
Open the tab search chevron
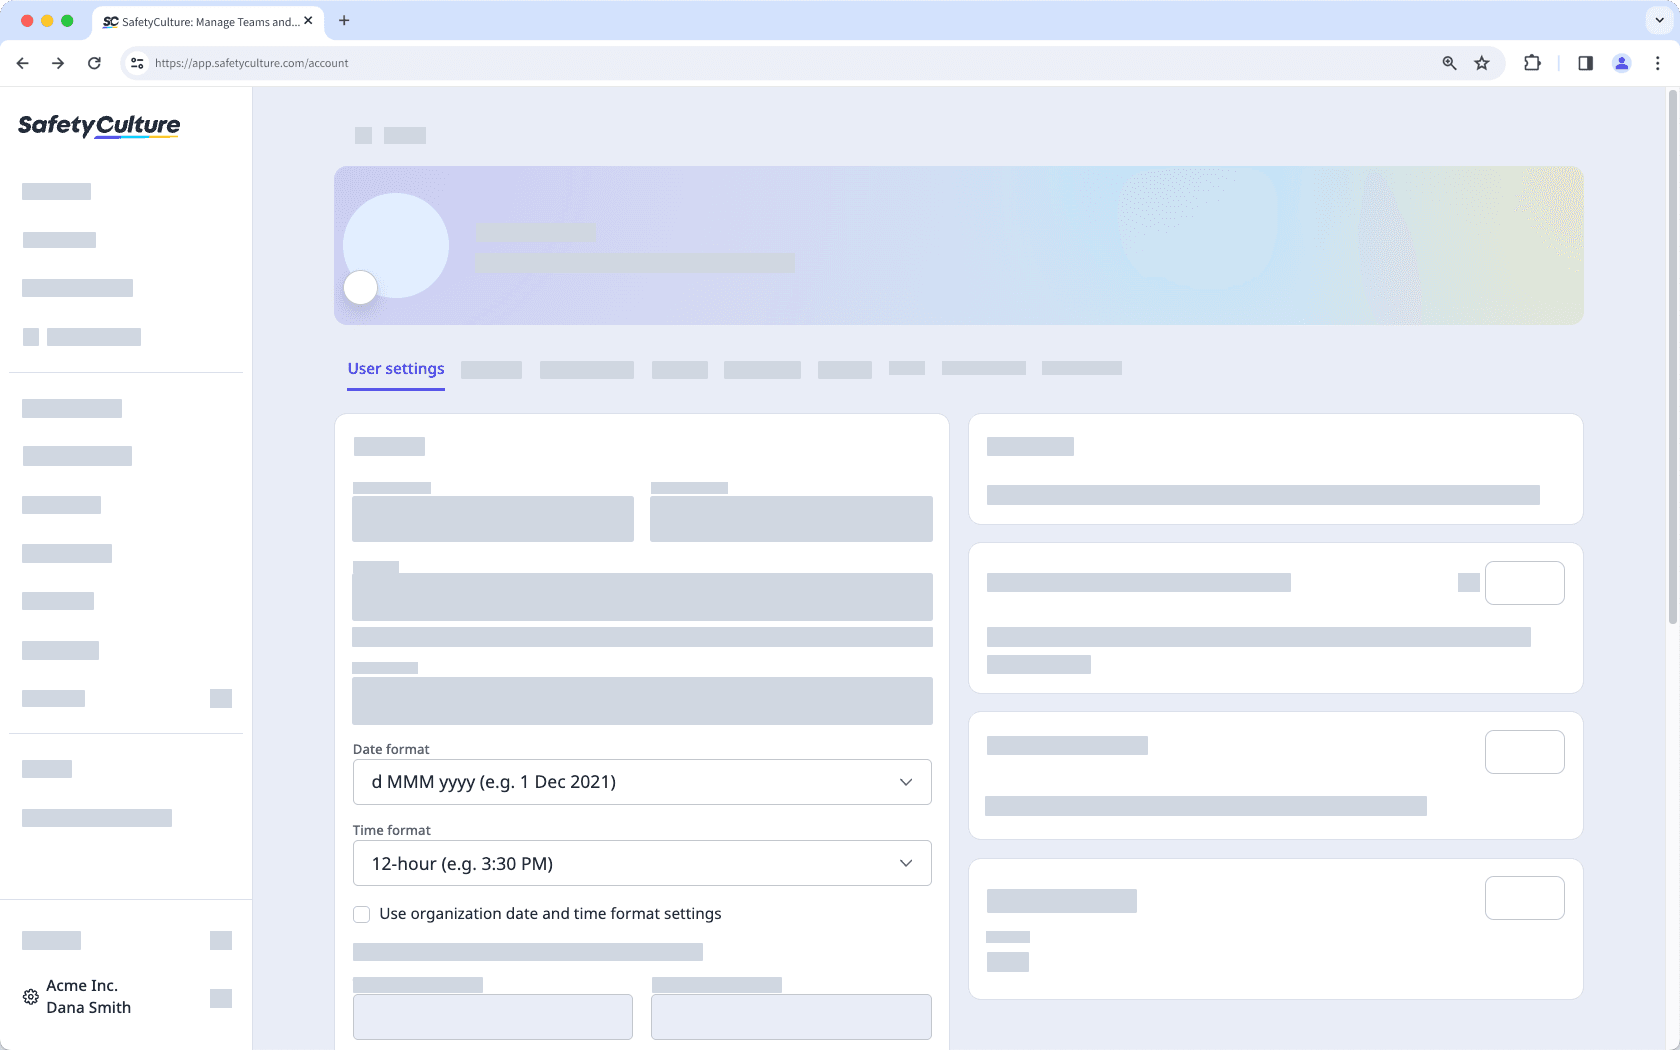pyautogui.click(x=1657, y=20)
